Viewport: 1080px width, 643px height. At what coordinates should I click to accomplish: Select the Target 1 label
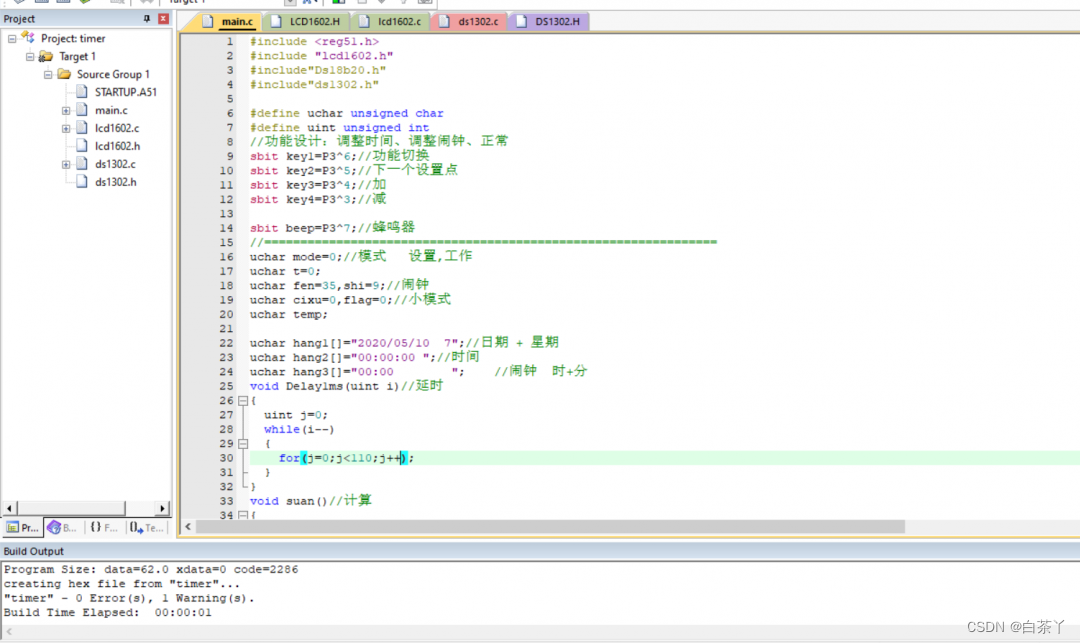(77, 56)
